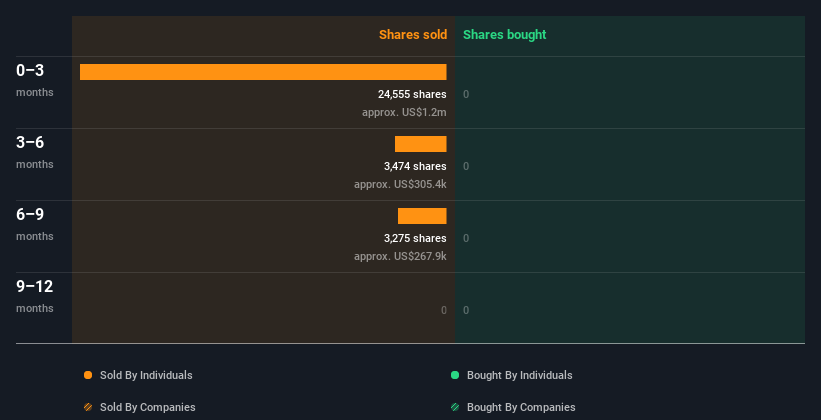Viewport: 821px width, 420px height.
Task: Click the green Bought By Individuals legend dot
Action: click(455, 375)
